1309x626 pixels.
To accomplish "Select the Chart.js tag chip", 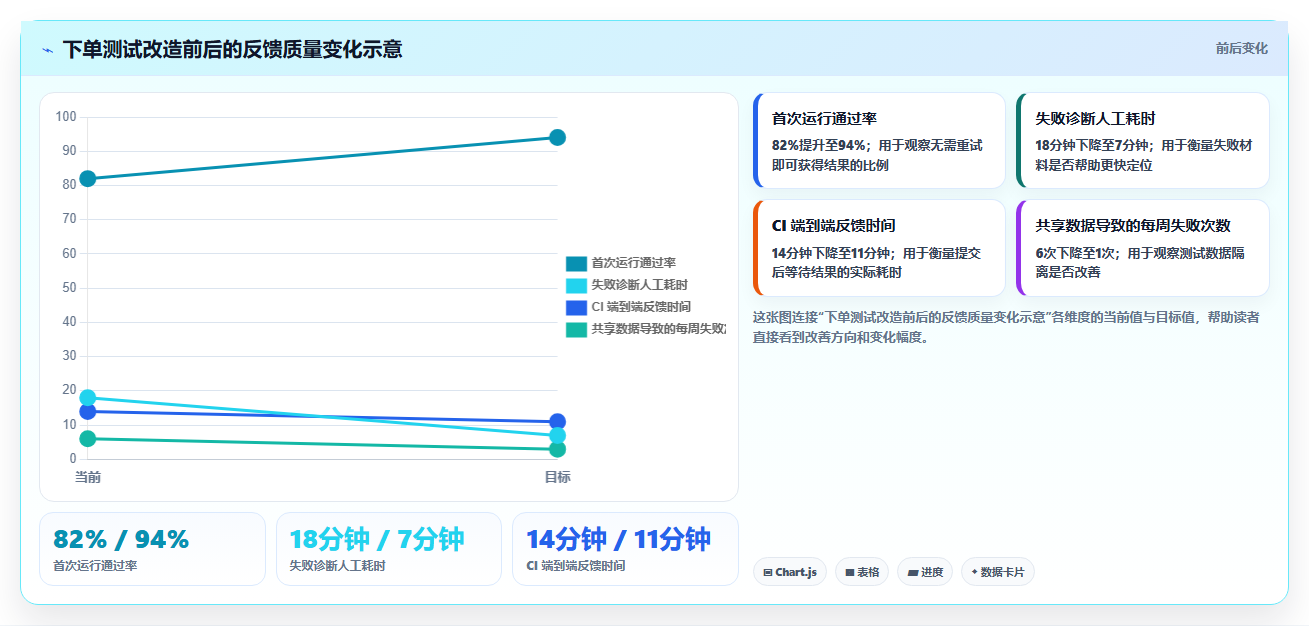I will pos(790,572).
